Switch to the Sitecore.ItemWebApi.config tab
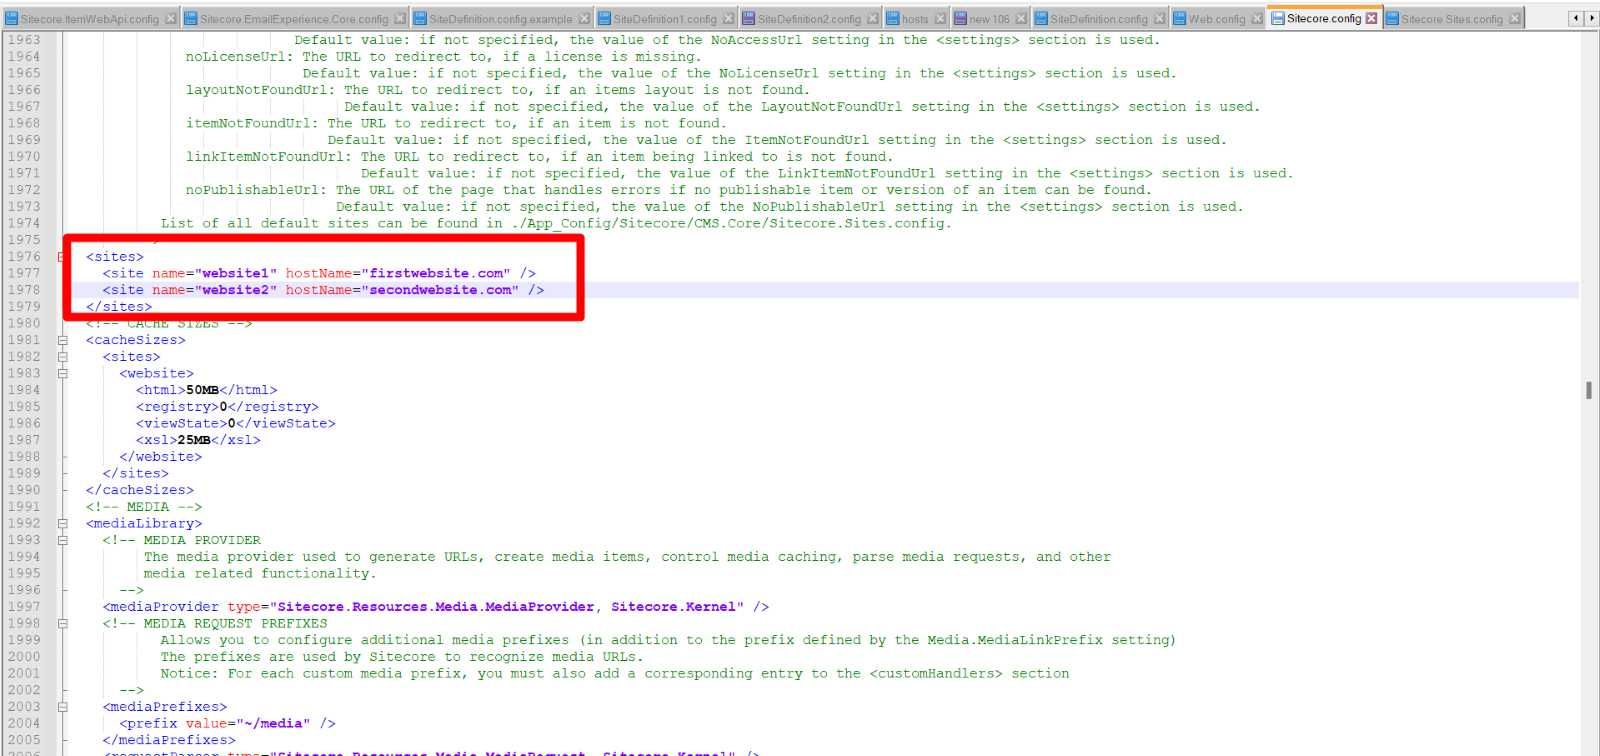Viewport: 1600px width, 756px height. [89, 18]
